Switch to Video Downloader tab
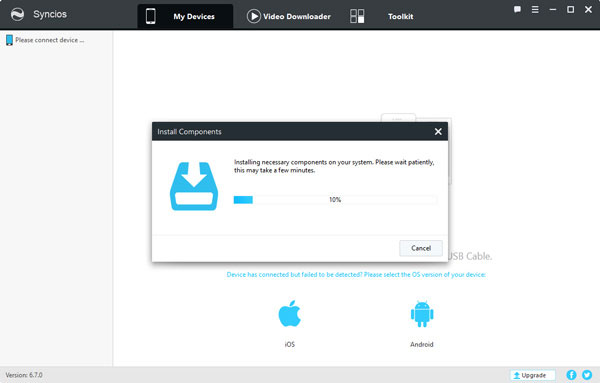Viewport: 600px width, 383px height. 289,16
